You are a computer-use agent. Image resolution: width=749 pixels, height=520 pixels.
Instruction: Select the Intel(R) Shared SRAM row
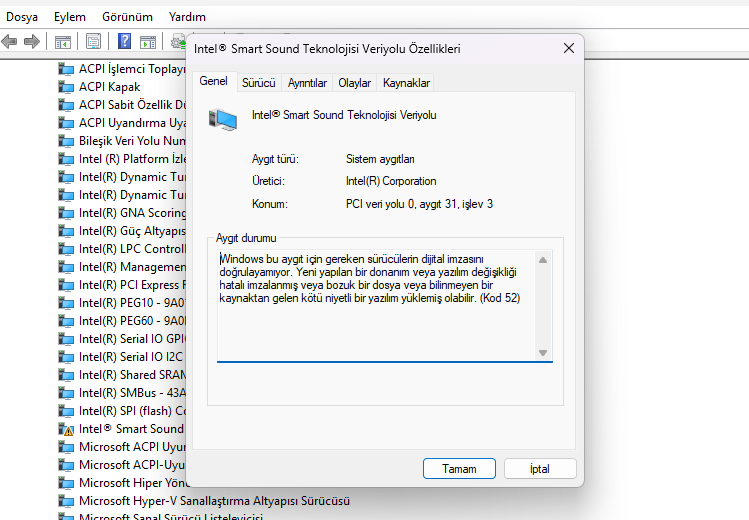(x=122, y=375)
